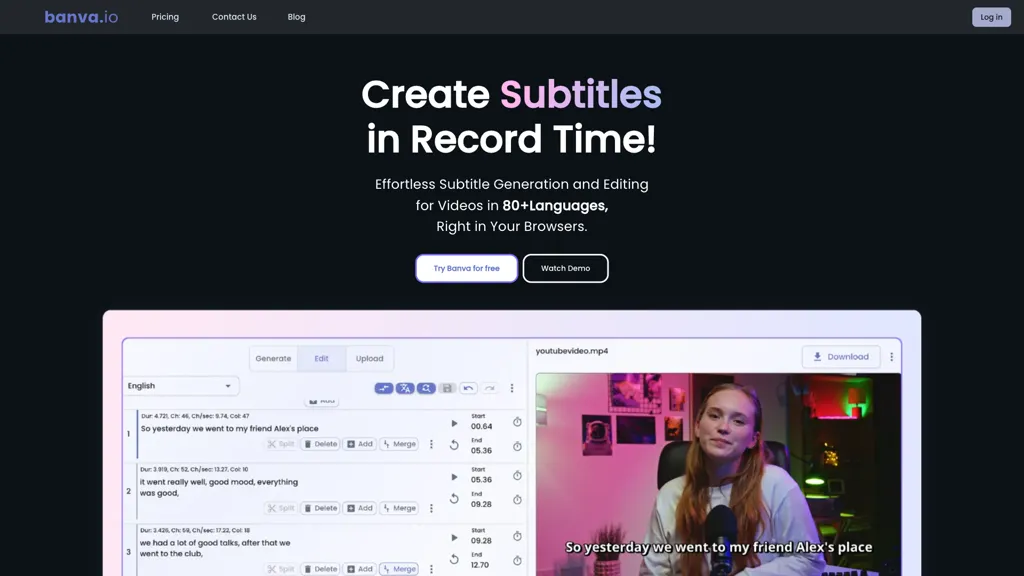The image size is (1024, 576).
Task: Open the three-dot menu beside the redo arrow
Action: coord(512,387)
